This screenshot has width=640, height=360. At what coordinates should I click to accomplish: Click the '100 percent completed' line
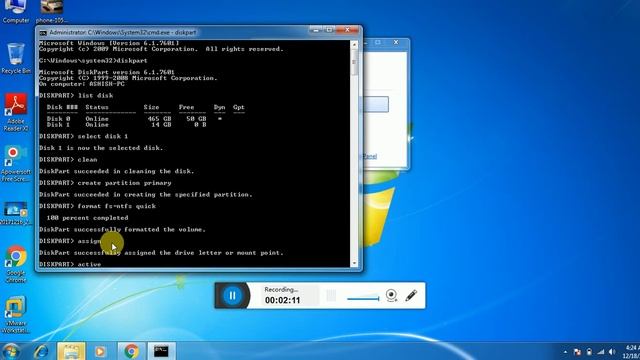click(87, 218)
